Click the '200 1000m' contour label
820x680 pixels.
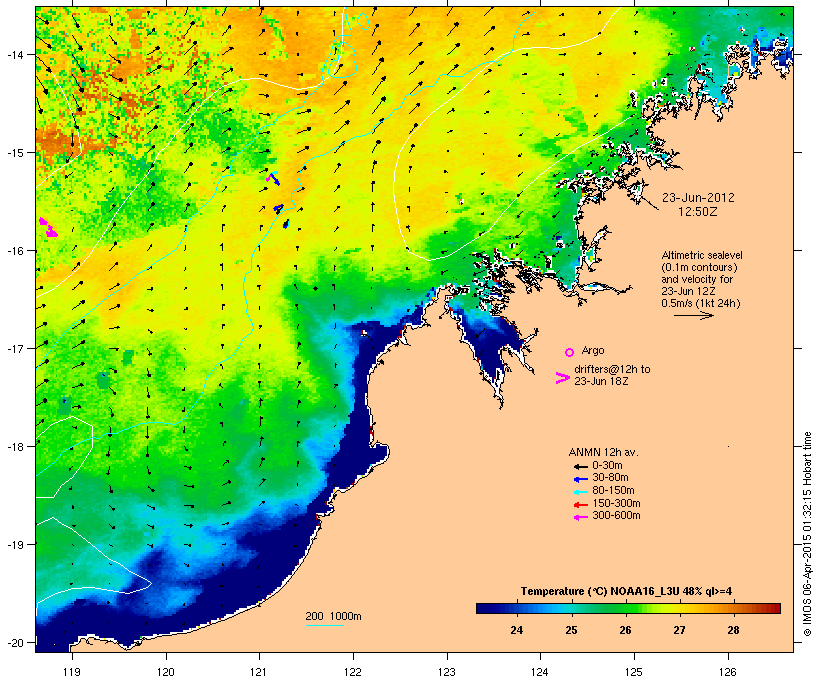tap(333, 616)
